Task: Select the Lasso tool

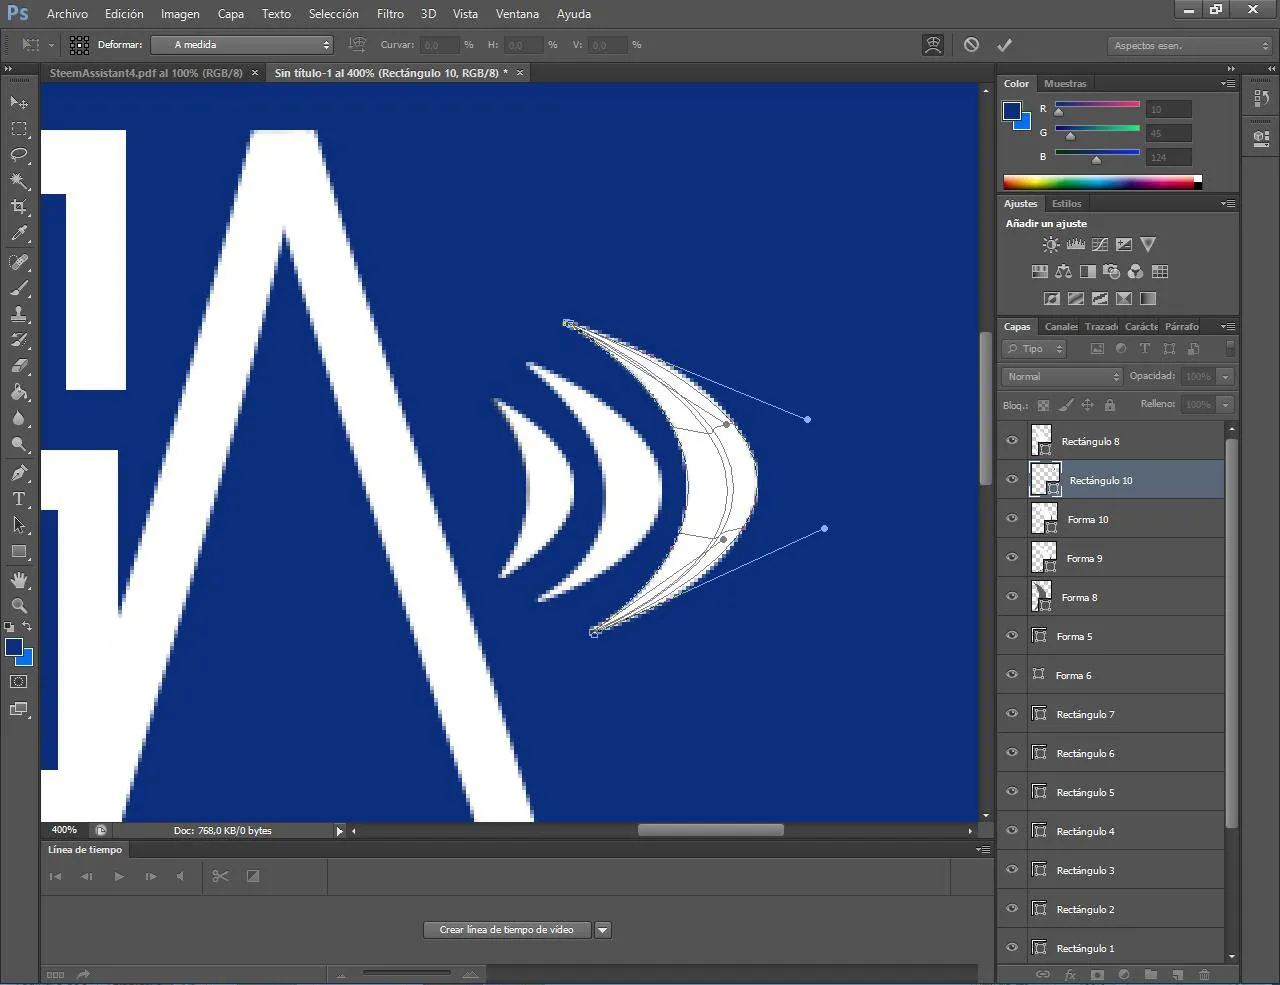Action: (x=19, y=155)
